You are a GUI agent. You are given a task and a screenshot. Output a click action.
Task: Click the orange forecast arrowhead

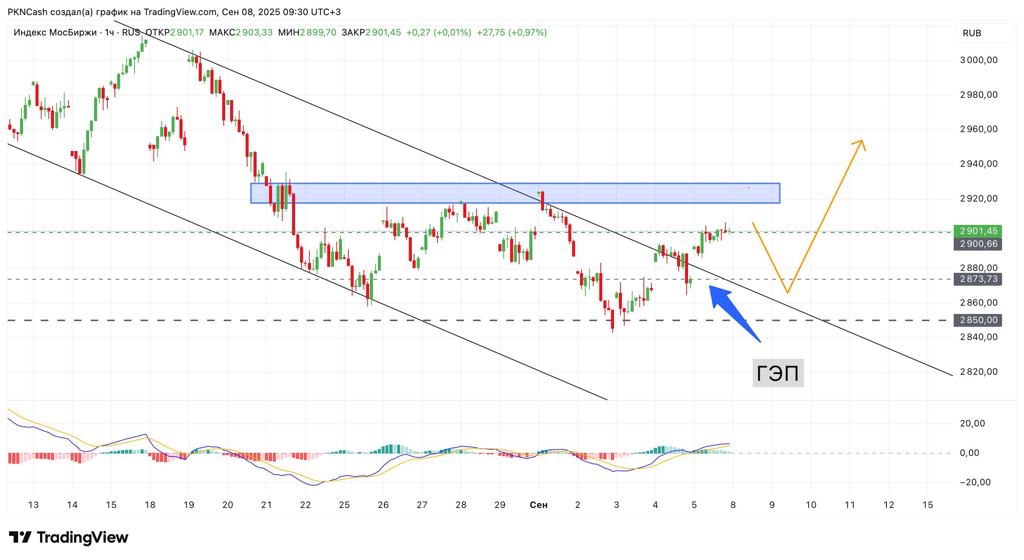point(858,144)
